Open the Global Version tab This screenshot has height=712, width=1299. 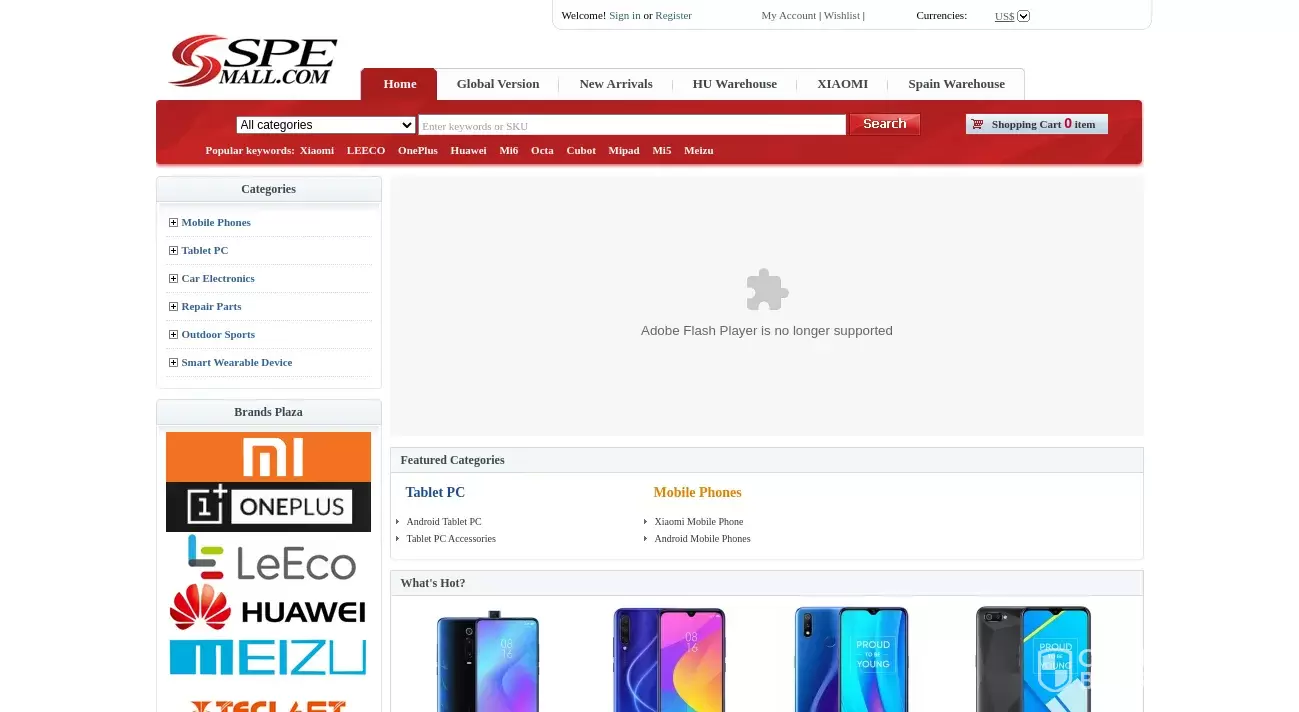(498, 84)
